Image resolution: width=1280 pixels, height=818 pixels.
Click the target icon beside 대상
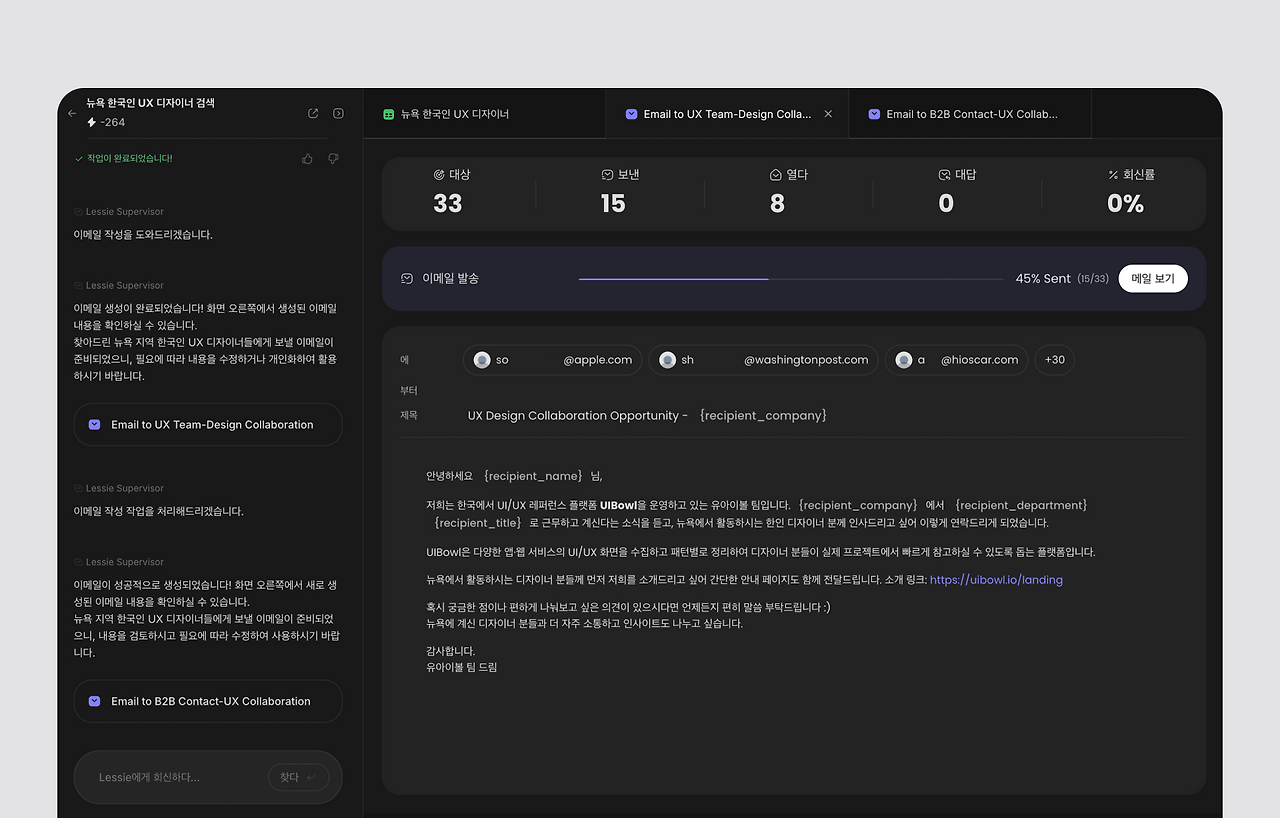(439, 175)
